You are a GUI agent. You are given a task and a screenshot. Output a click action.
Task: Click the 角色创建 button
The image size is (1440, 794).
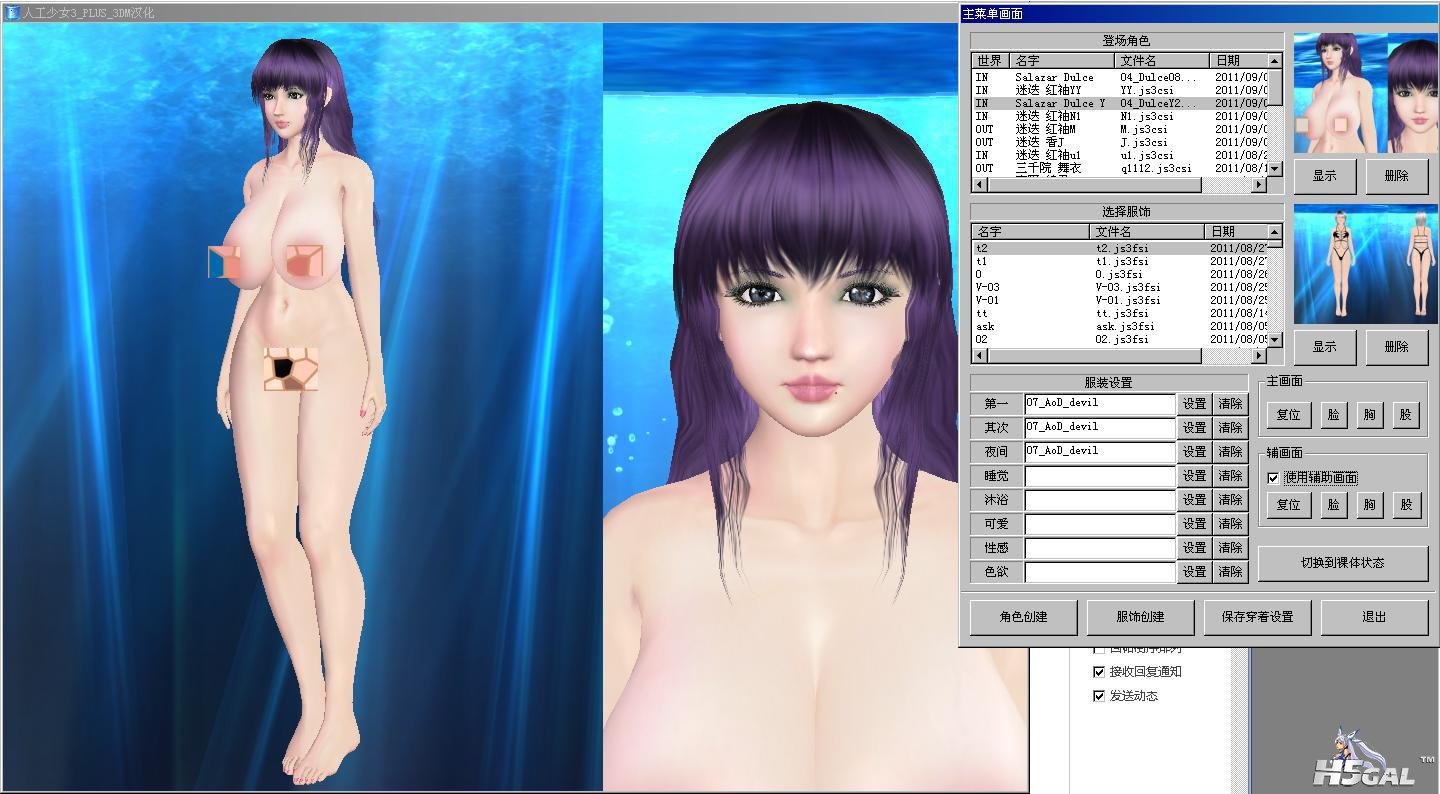(1023, 617)
